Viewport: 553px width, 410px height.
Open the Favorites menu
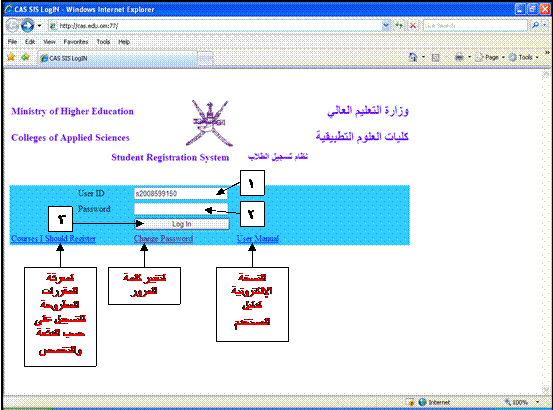[76, 42]
